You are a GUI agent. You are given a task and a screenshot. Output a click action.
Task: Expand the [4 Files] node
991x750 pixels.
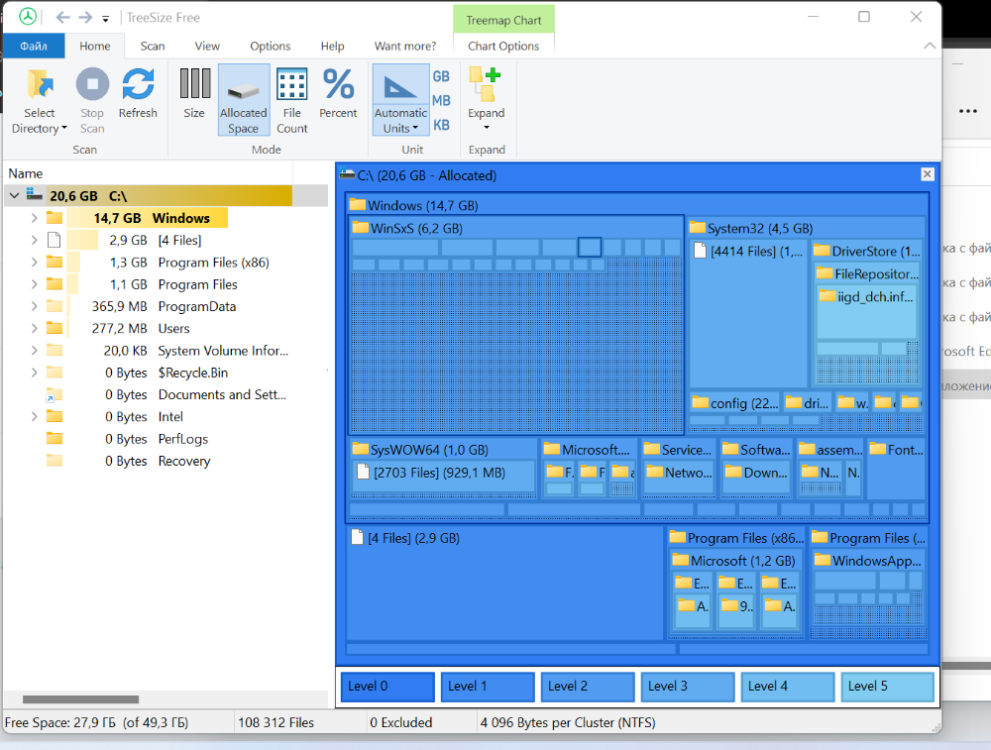pos(34,240)
